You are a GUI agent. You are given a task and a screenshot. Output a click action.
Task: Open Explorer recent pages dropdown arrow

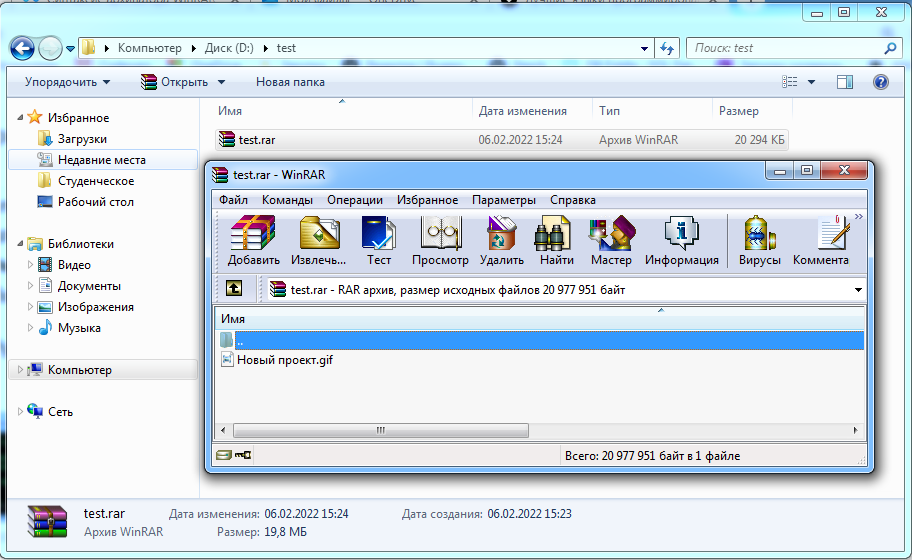70,49
